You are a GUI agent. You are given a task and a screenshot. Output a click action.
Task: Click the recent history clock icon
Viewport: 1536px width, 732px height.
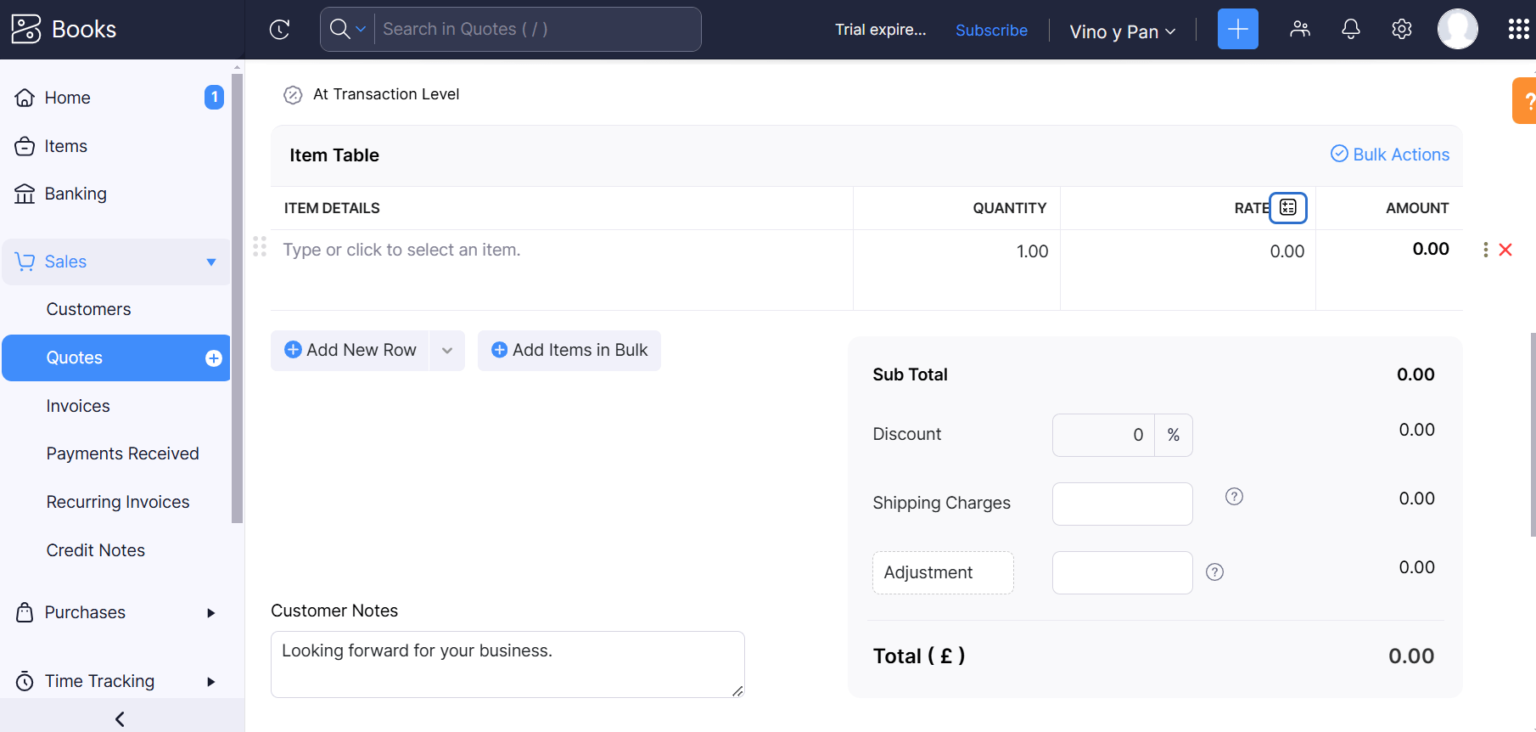279,29
